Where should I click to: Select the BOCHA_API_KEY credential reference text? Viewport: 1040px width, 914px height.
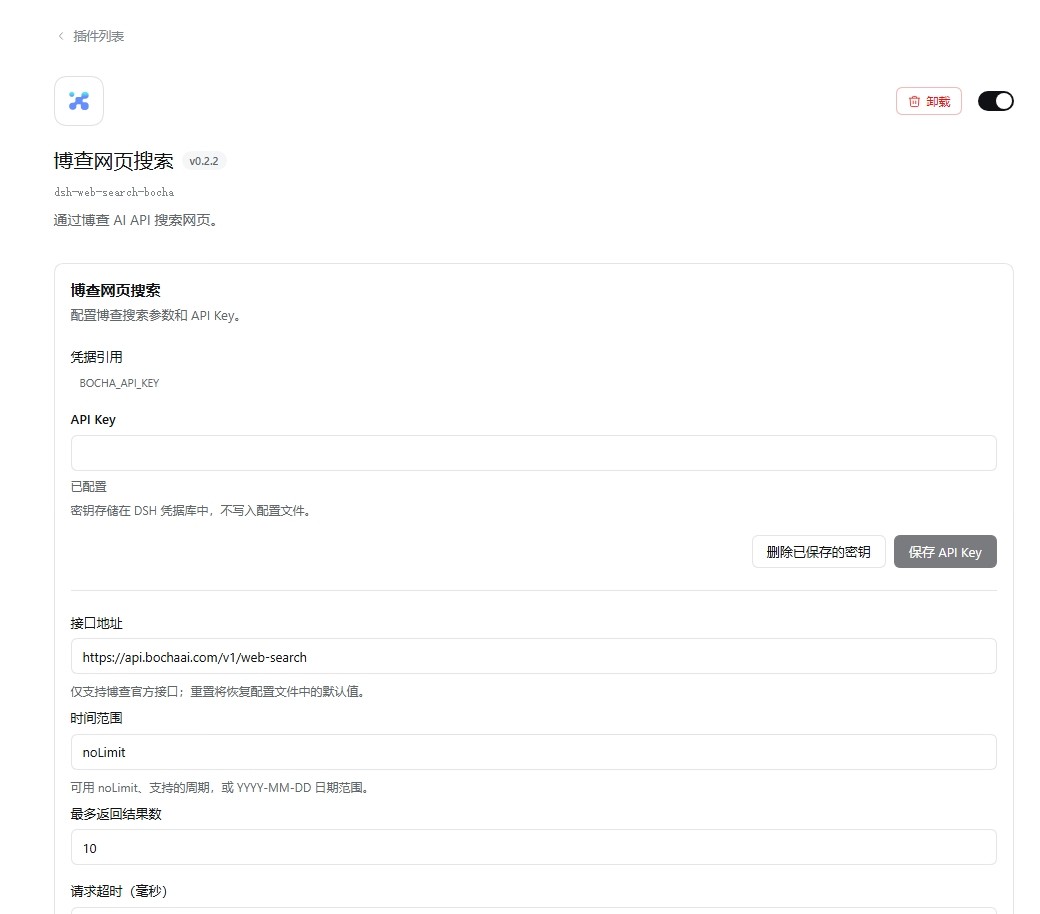(x=119, y=383)
